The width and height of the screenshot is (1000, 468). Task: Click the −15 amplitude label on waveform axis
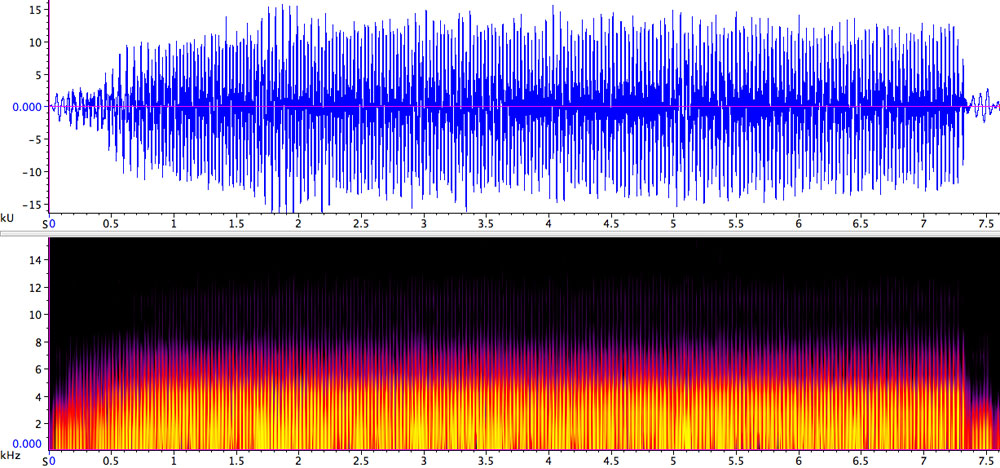pos(32,205)
